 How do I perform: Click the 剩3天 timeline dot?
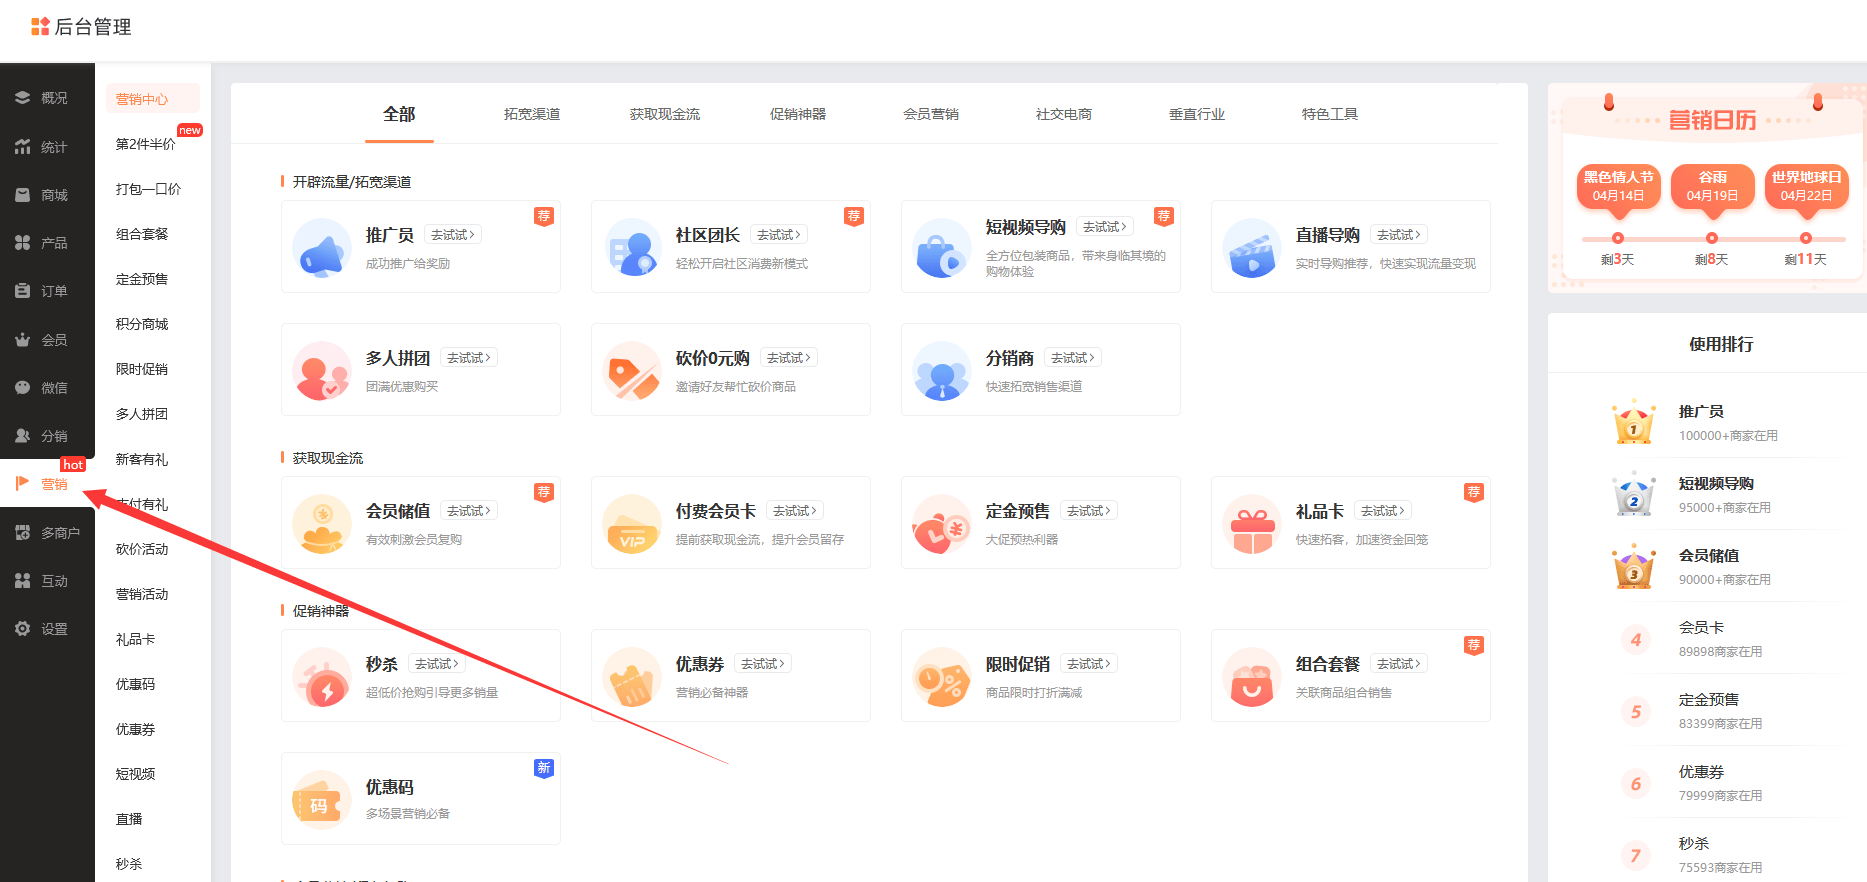click(x=1618, y=238)
